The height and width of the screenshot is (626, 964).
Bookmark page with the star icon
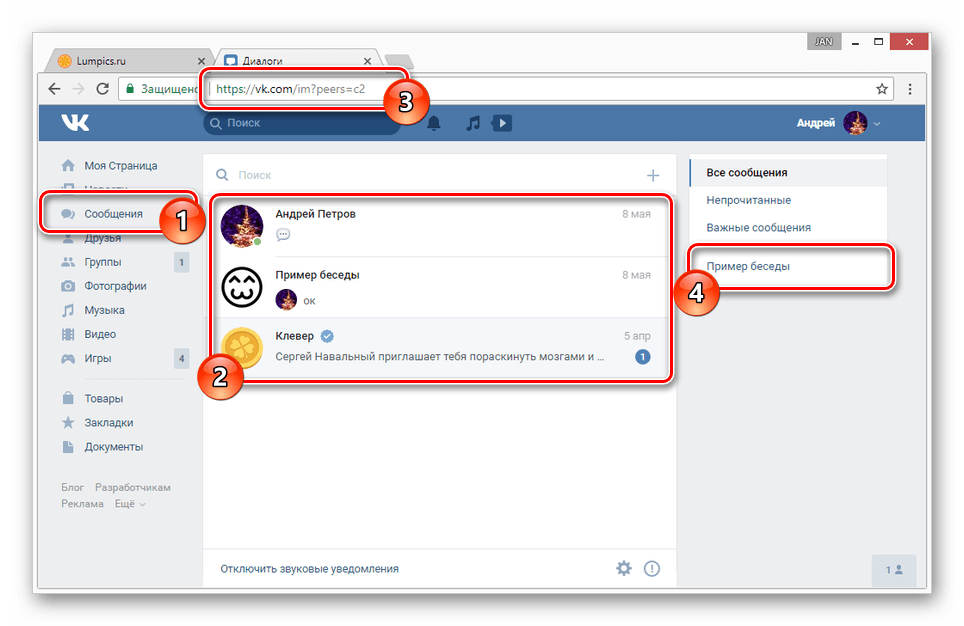coord(882,89)
